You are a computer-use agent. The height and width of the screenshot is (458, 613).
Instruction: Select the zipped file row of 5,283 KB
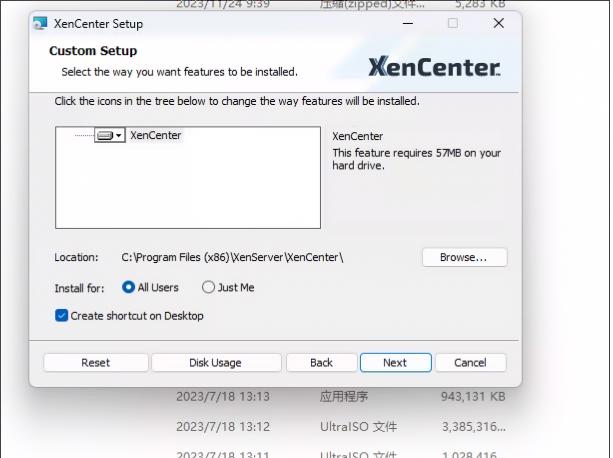340,4
